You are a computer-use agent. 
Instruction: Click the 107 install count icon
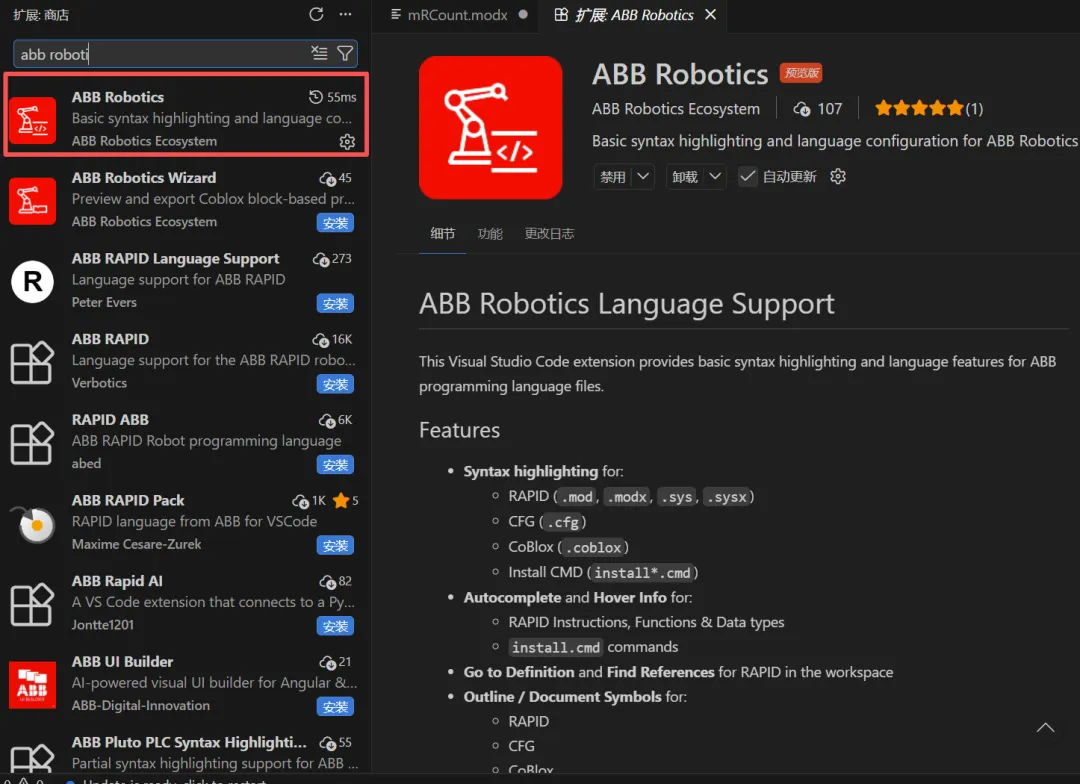tap(802, 109)
